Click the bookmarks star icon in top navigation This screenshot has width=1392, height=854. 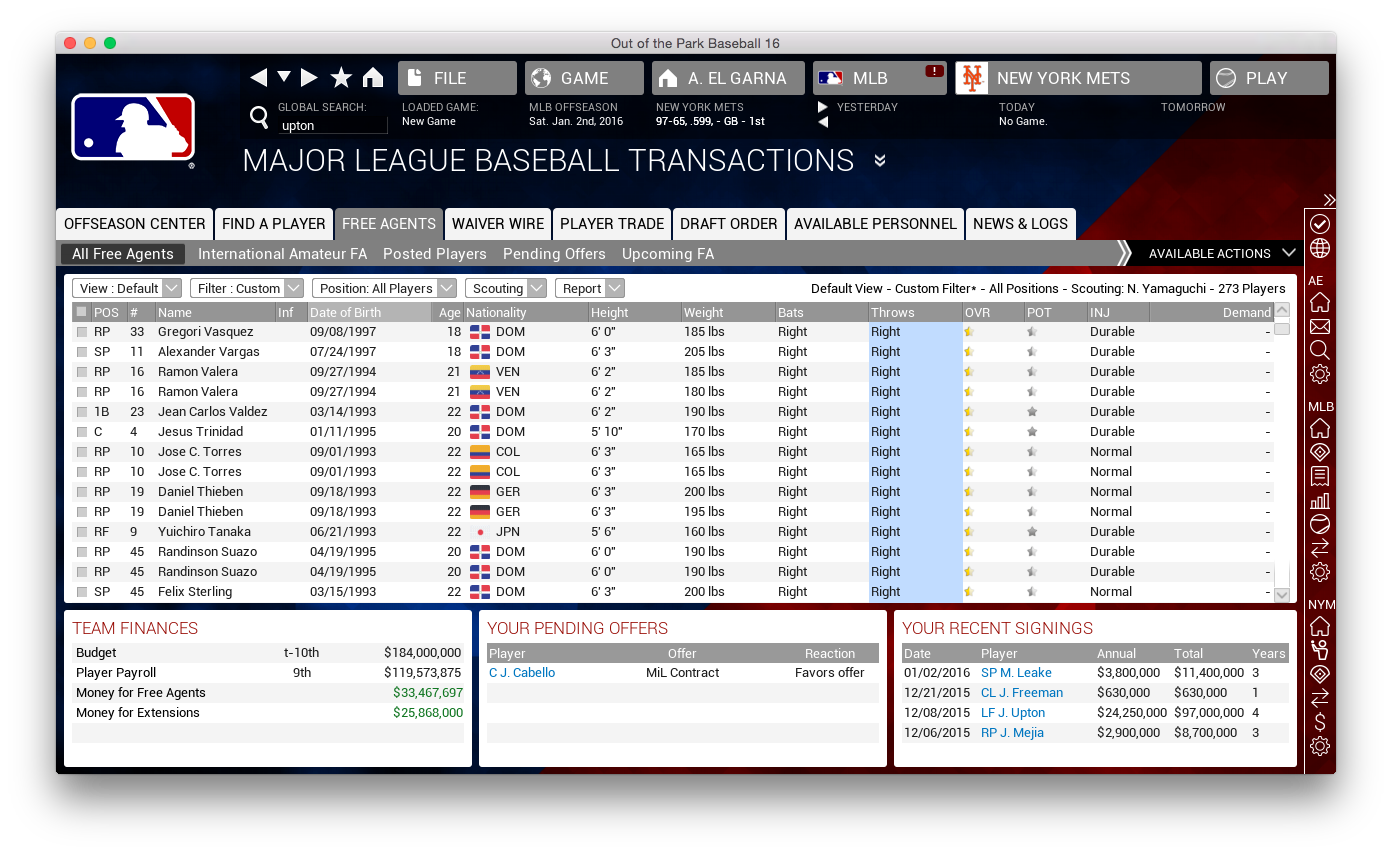tap(341, 78)
